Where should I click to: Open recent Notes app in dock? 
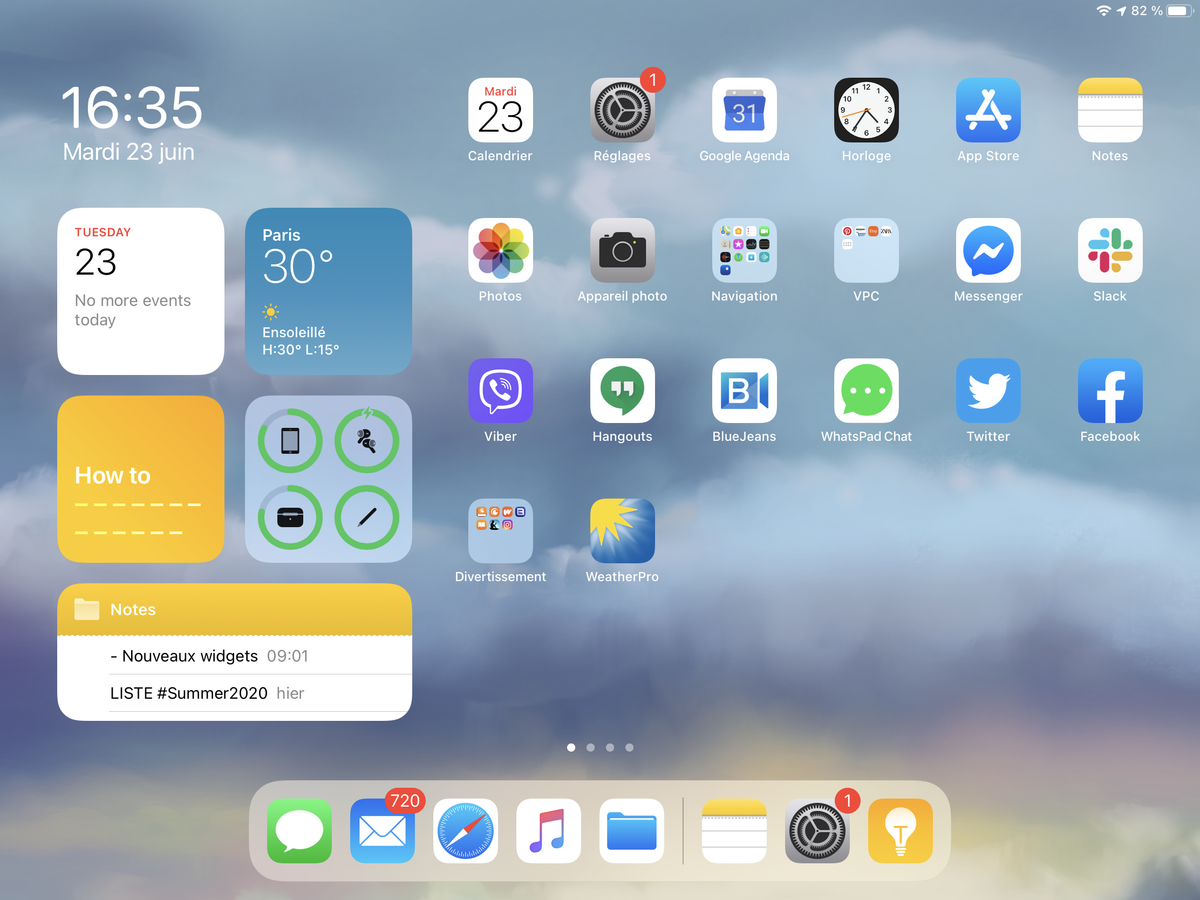tap(734, 830)
